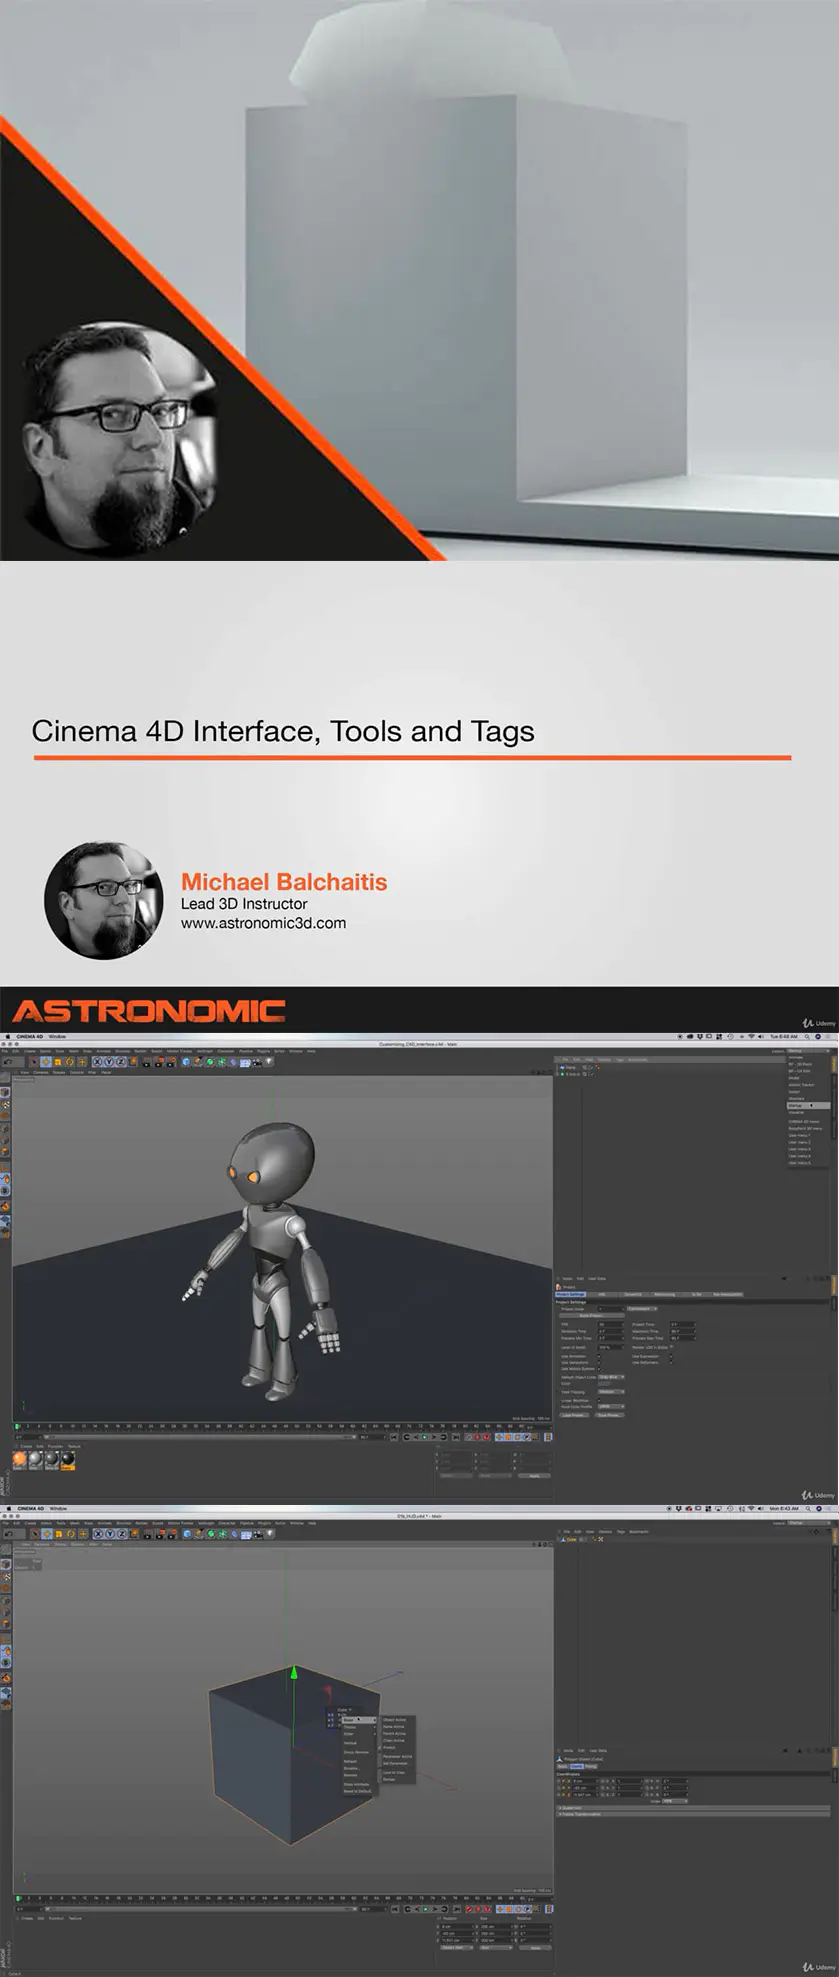Toggle Z-axis lock in robot scene toolbar
The height and width of the screenshot is (1977, 839).
coord(120,1062)
